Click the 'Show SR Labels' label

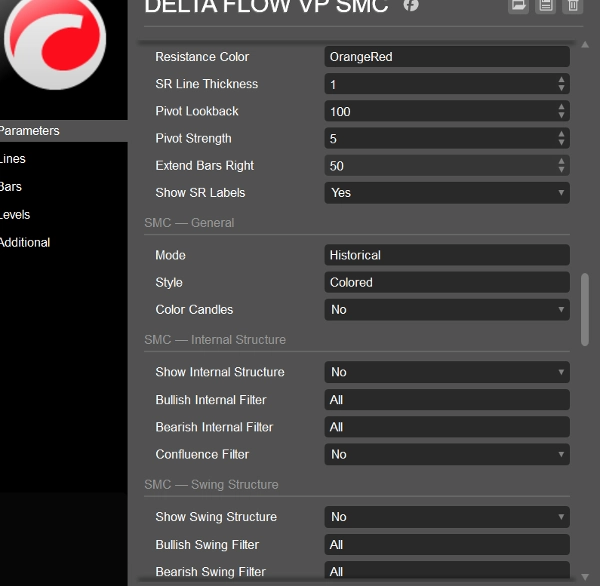pos(200,193)
